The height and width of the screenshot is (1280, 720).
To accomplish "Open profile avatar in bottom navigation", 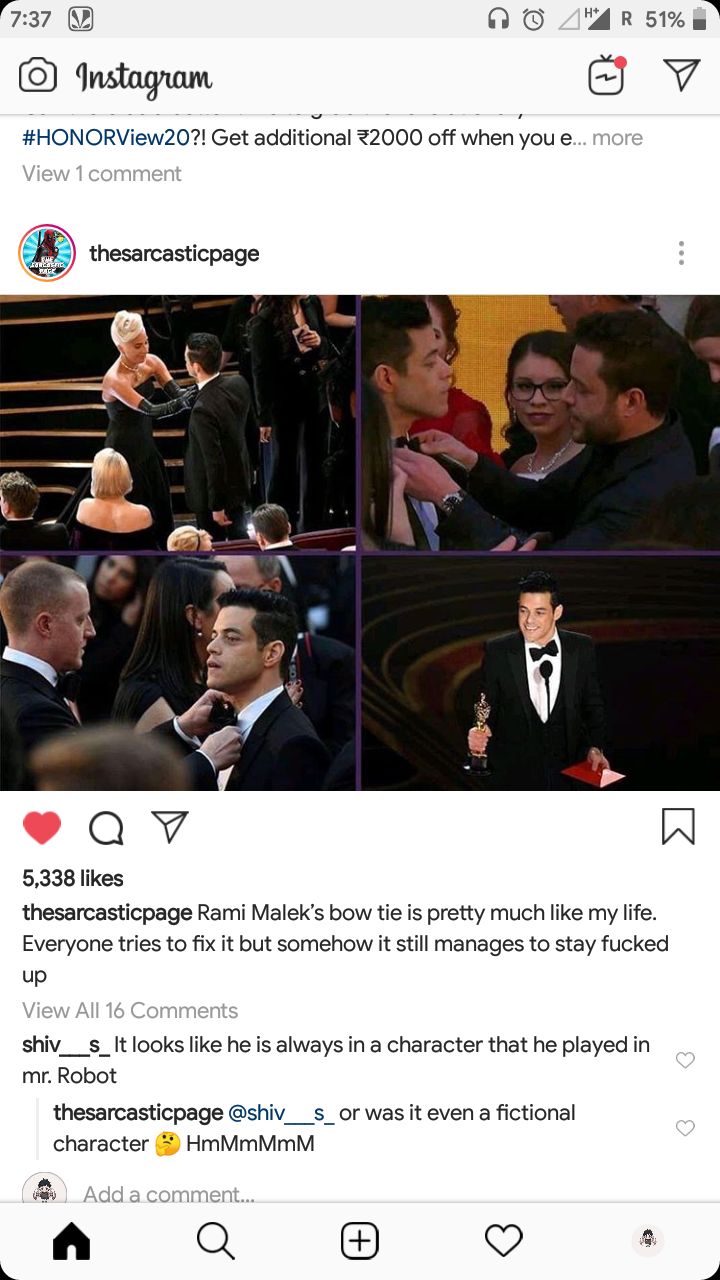I will (648, 1241).
